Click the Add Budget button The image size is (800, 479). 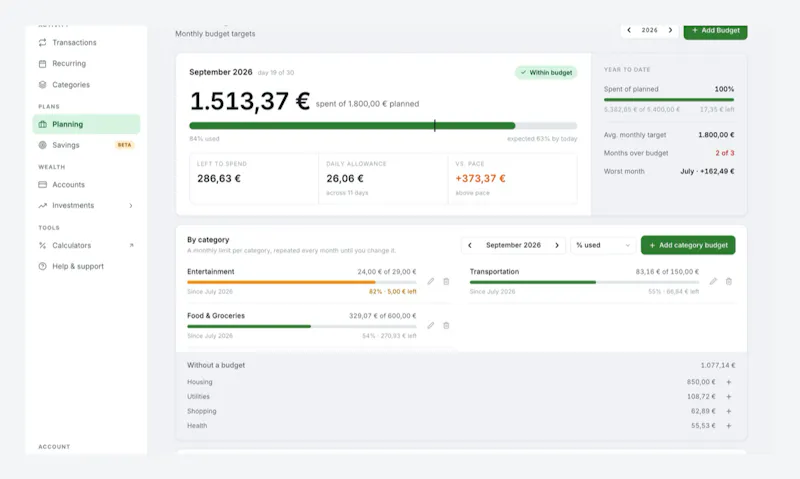(x=715, y=31)
